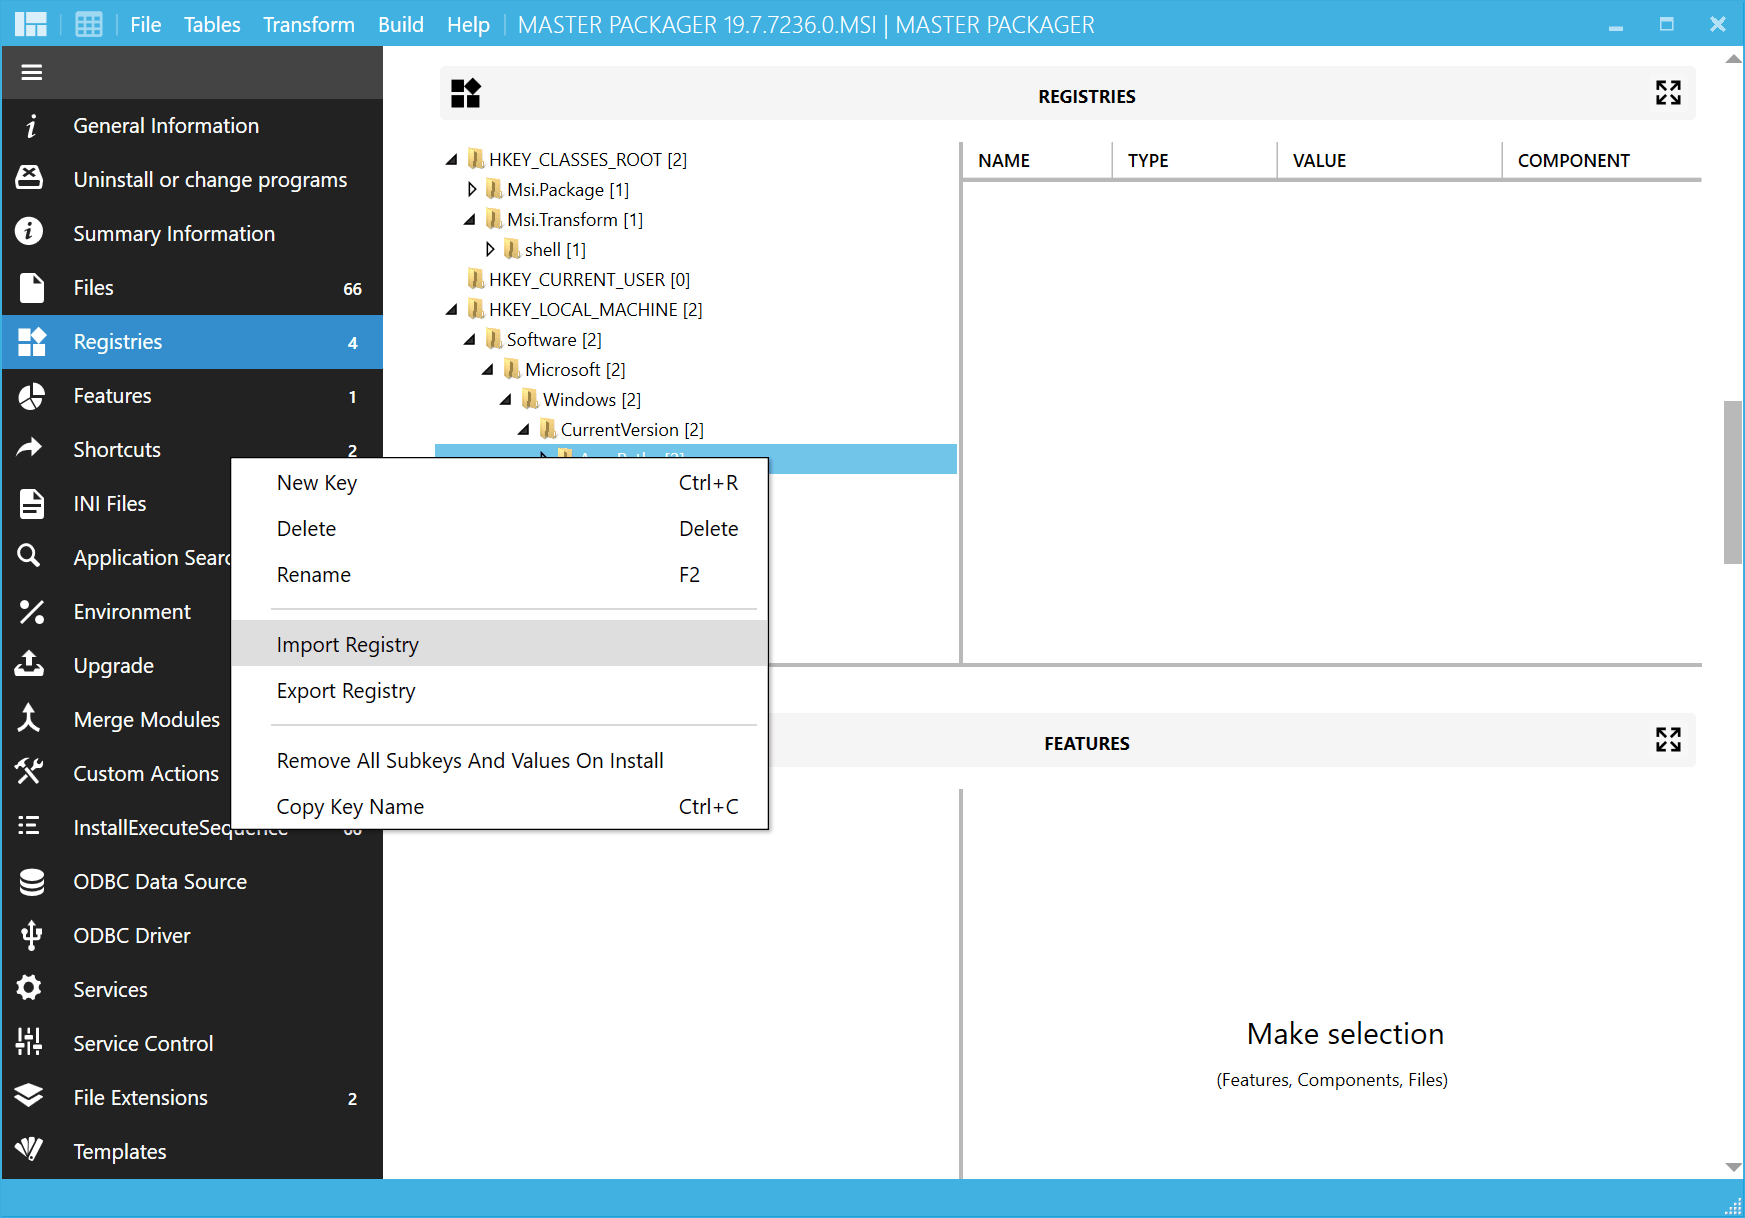Select Export Registry in context menu
1745x1218 pixels.
345,691
